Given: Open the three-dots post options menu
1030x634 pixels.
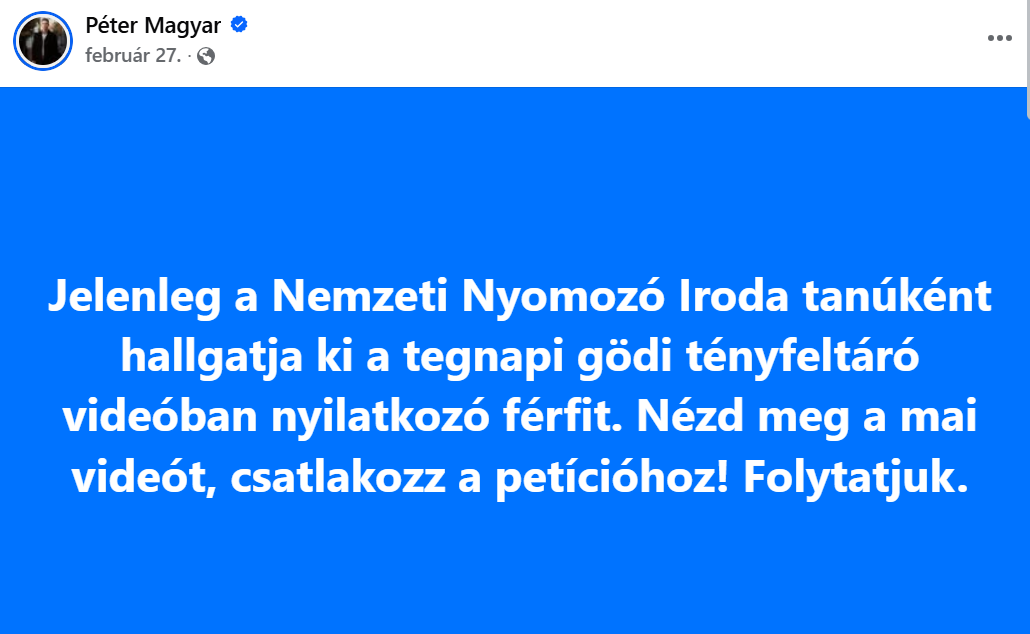Looking at the screenshot, I should click(x=999, y=38).
